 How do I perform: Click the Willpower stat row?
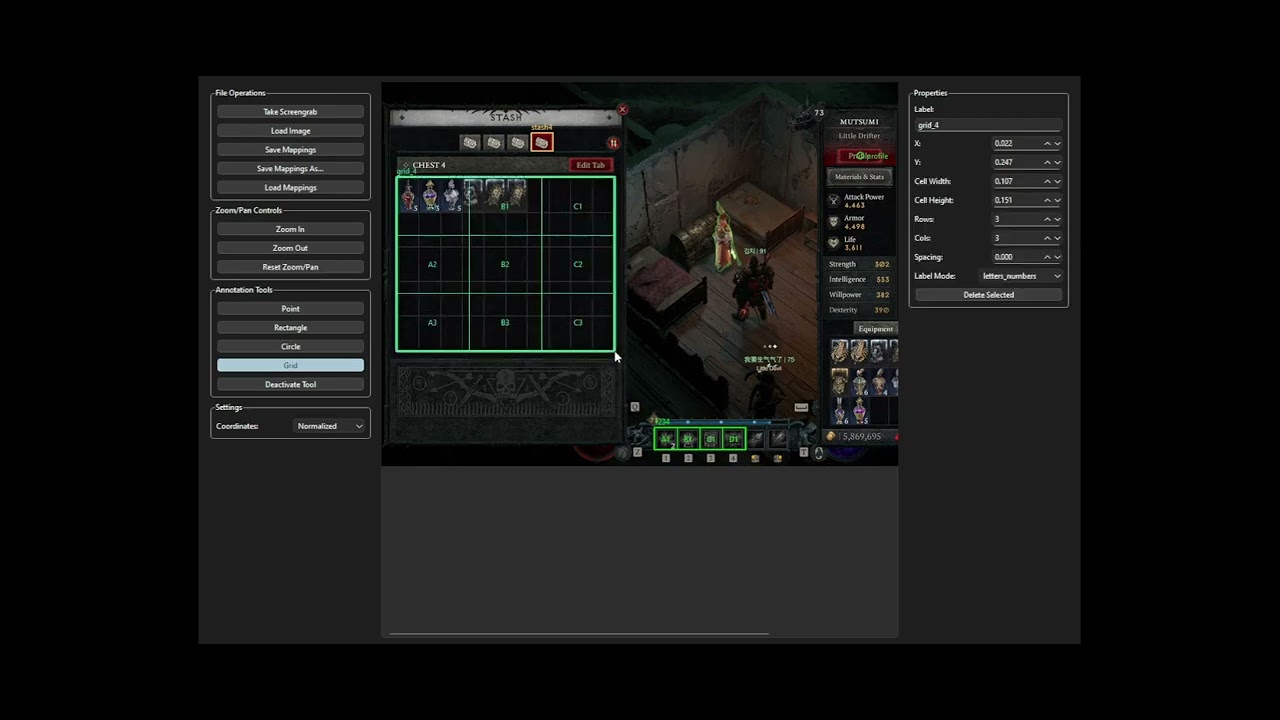pyautogui.click(x=859, y=295)
